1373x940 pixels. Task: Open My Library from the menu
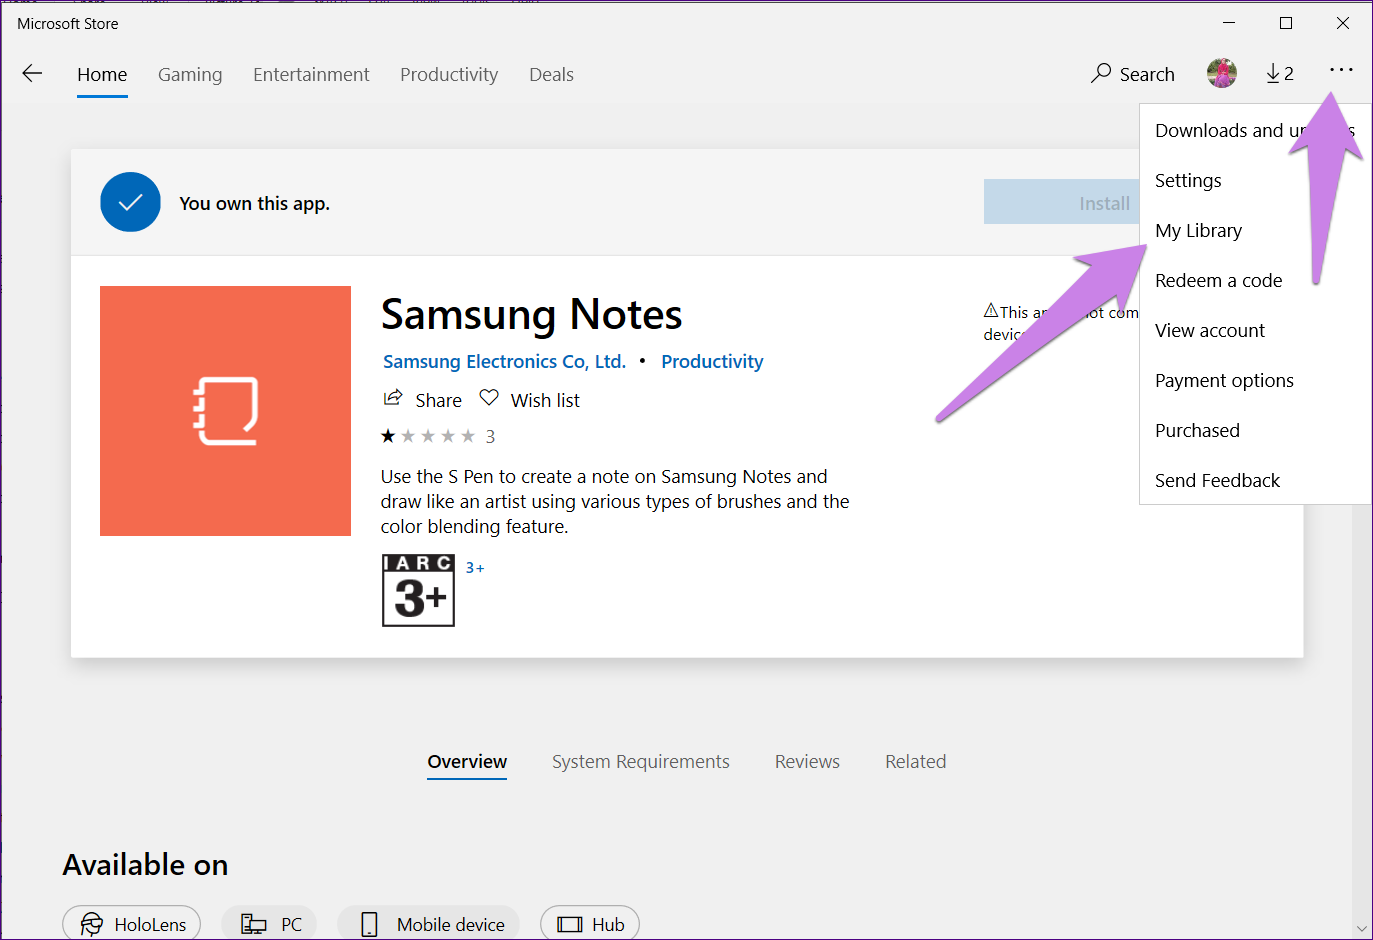(x=1198, y=230)
